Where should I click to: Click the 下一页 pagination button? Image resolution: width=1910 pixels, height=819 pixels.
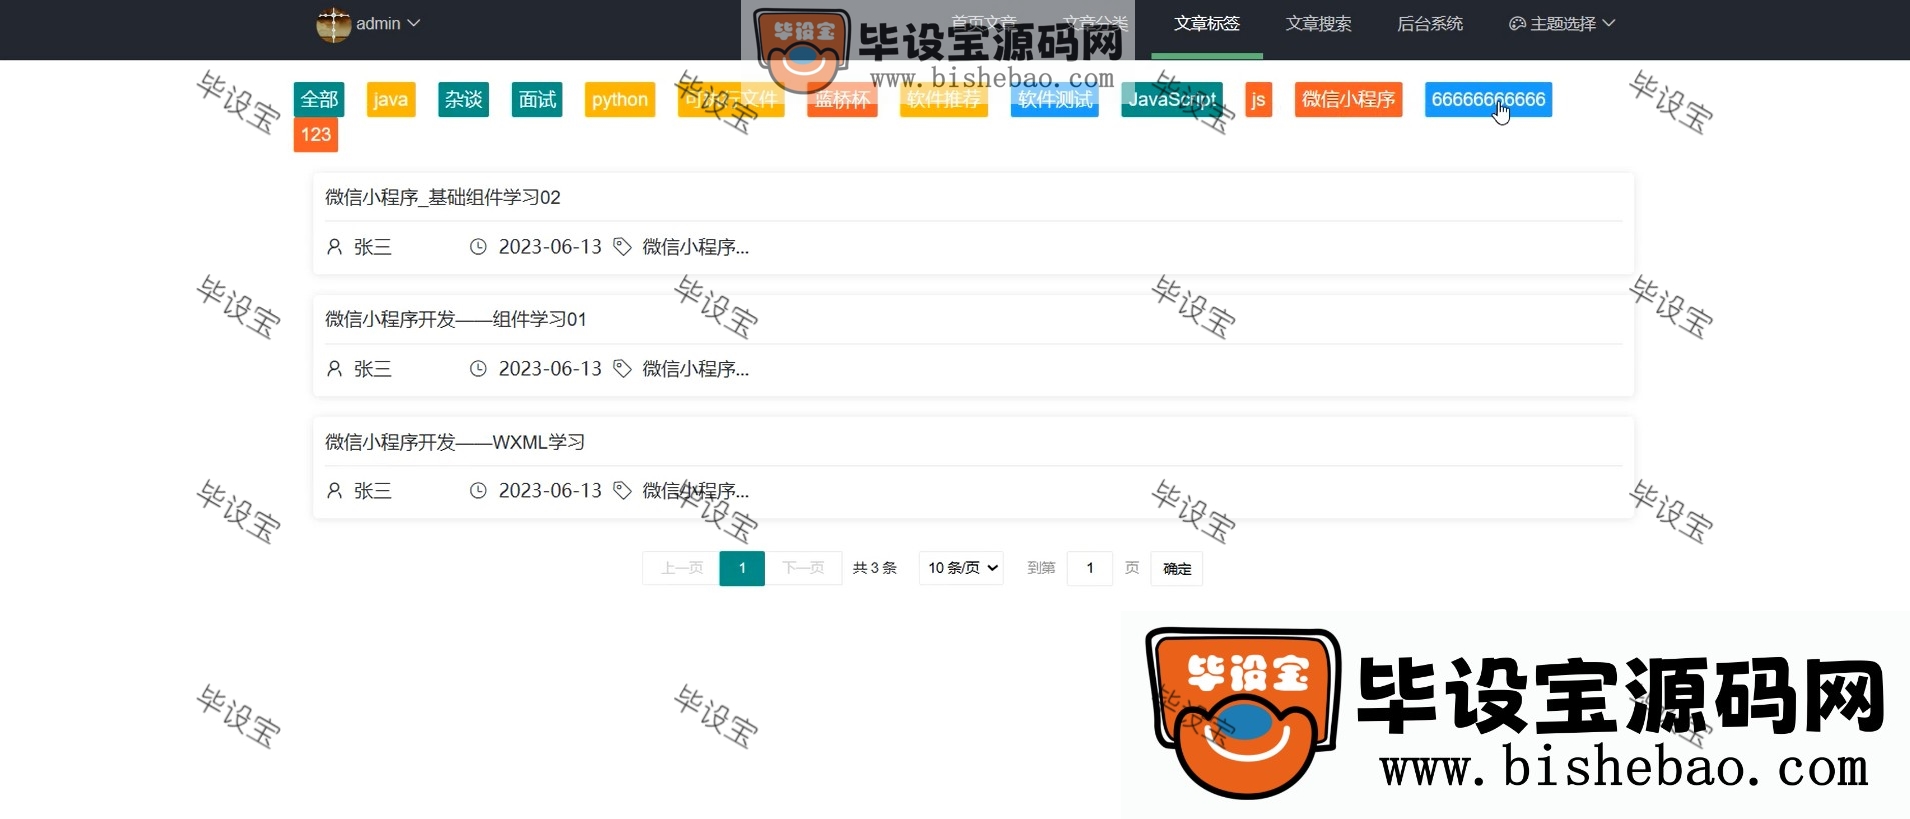tap(803, 568)
